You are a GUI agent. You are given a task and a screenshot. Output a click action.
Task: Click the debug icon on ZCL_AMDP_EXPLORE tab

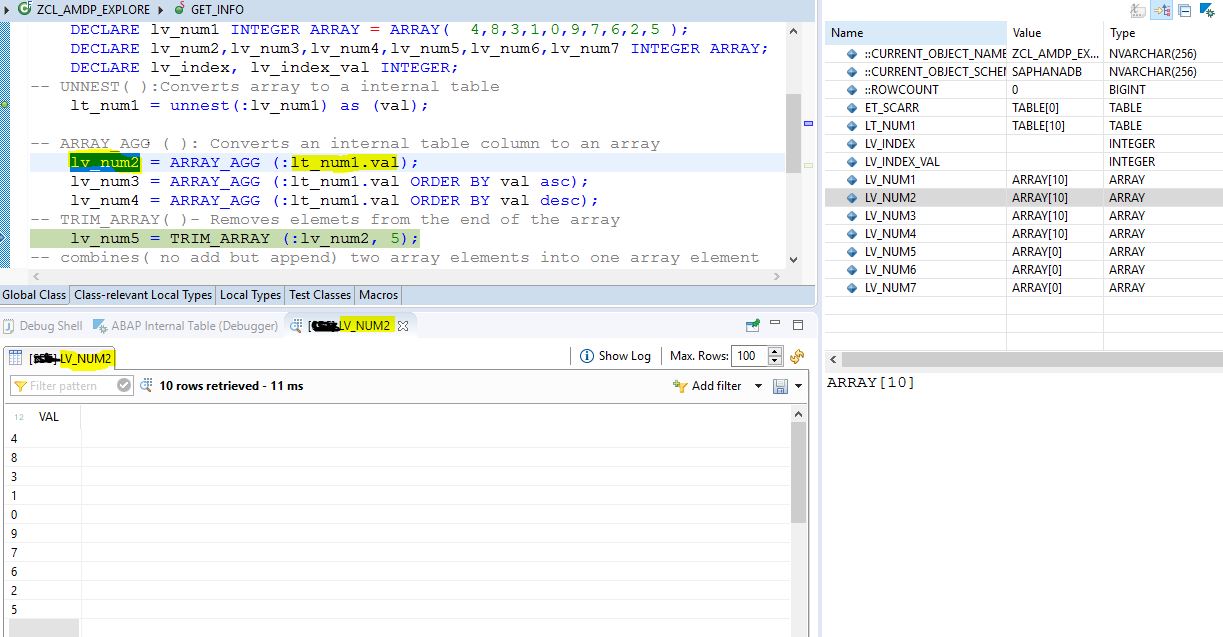click(26, 9)
